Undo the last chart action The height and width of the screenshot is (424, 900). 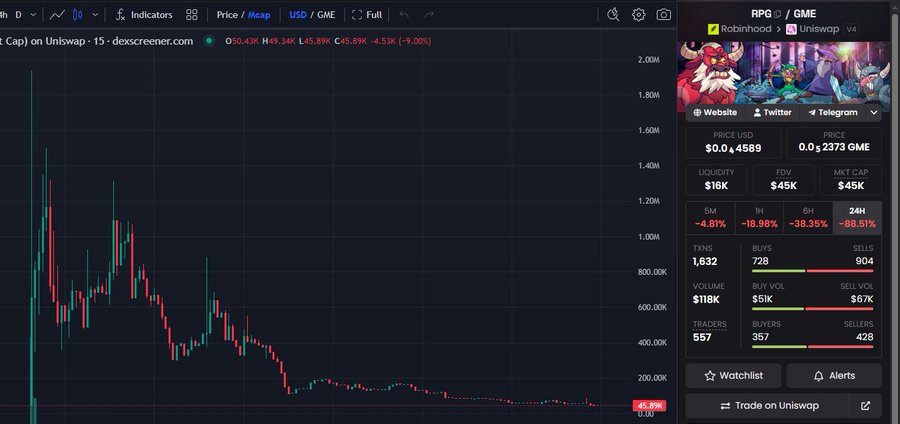coord(404,15)
